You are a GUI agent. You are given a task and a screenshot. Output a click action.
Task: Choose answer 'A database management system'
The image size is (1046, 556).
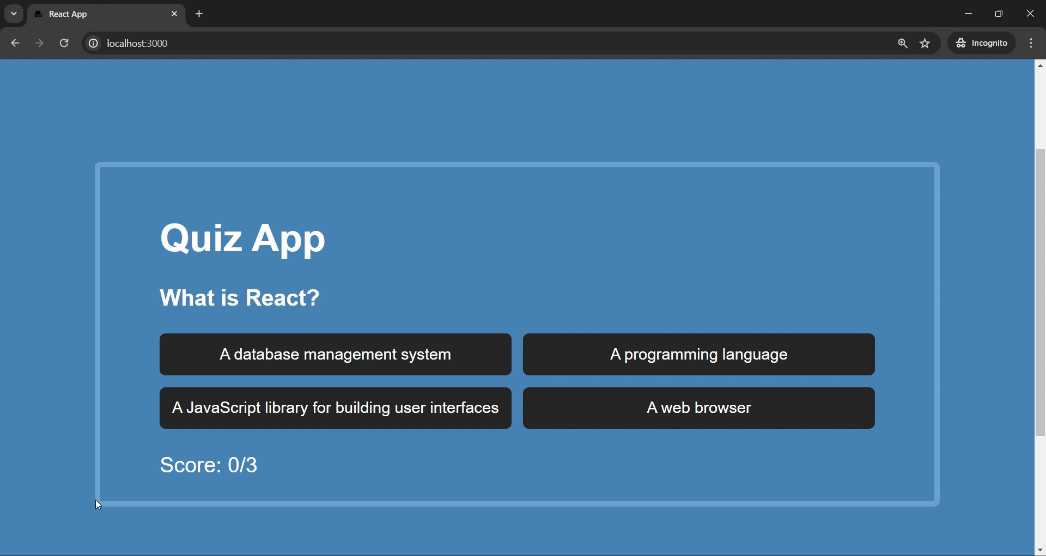click(336, 354)
